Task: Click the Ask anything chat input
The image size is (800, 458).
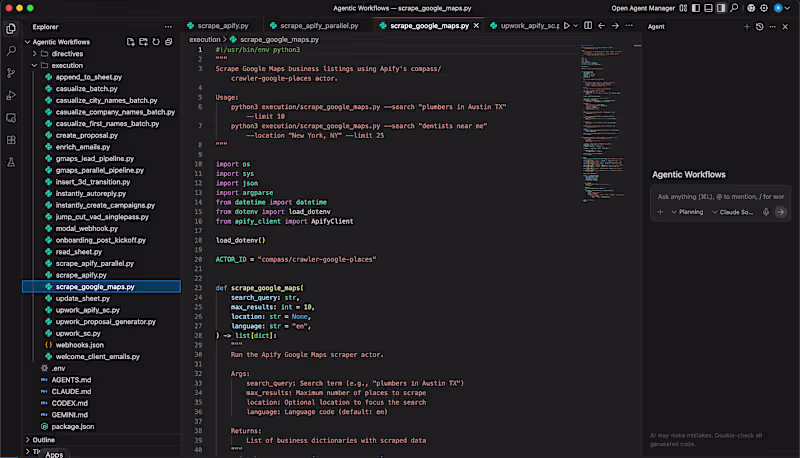Action: (720, 196)
